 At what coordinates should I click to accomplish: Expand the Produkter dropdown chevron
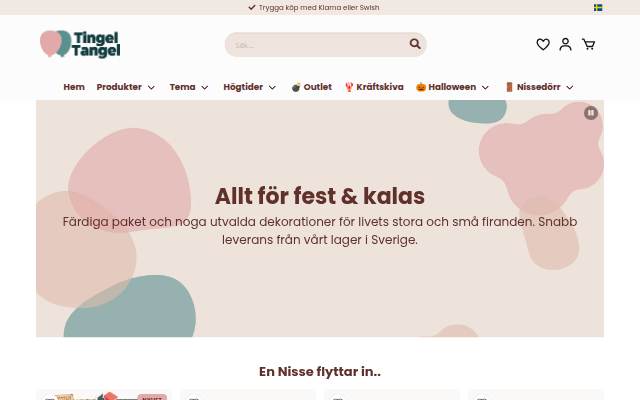[151, 87]
